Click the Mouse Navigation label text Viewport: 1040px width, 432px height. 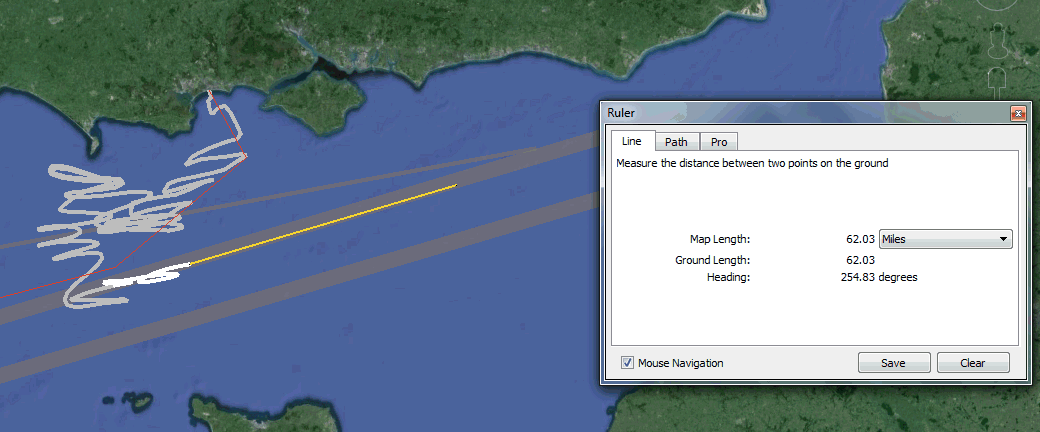[x=680, y=363]
